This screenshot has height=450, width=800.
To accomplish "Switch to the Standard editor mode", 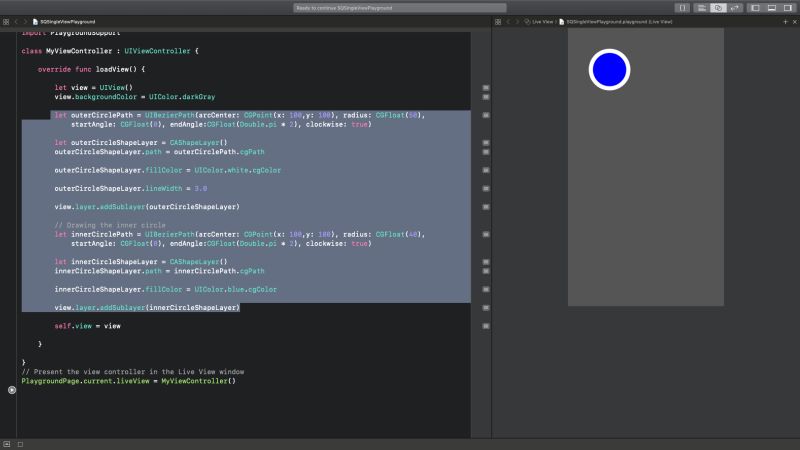I will [702, 8].
